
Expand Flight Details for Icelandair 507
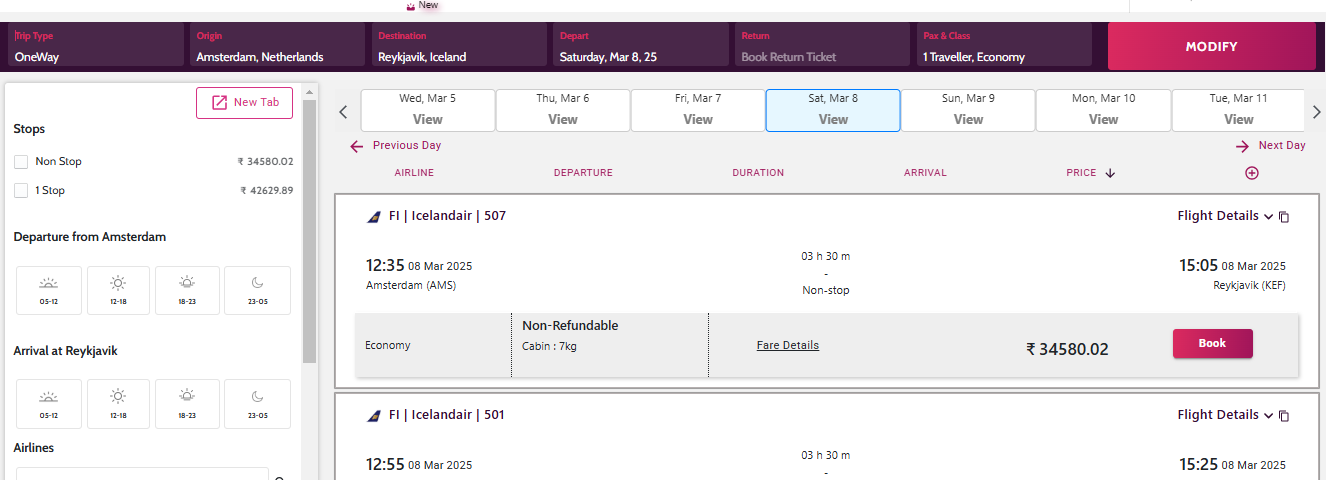[x=1225, y=216]
